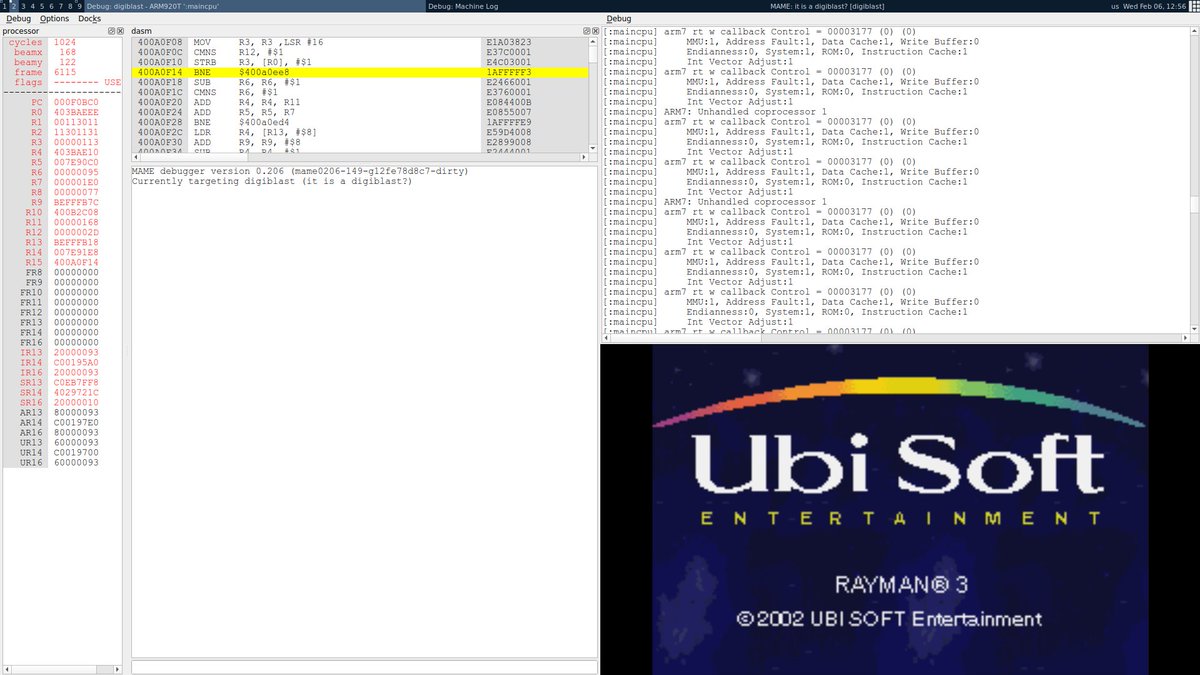Click opcode E1A03823 in dasm view
The image size is (1200, 675).
pyautogui.click(x=507, y=43)
